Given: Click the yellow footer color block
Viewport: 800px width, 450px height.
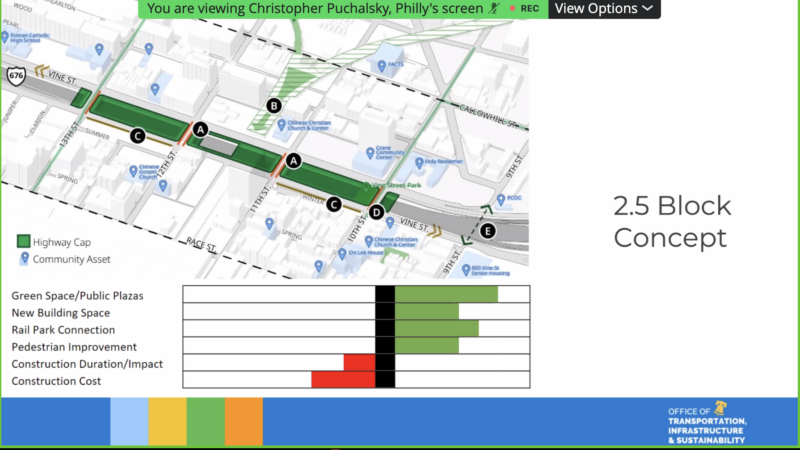Looking at the screenshot, I should [x=168, y=421].
